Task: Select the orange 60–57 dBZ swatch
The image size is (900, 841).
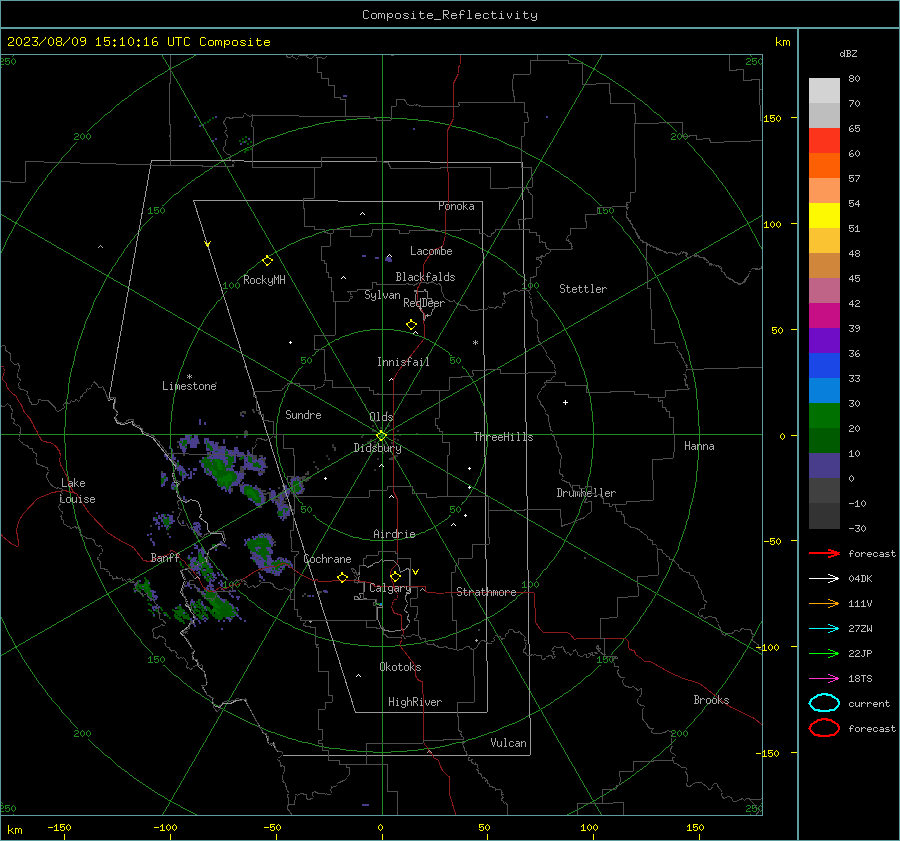Action: coord(824,165)
